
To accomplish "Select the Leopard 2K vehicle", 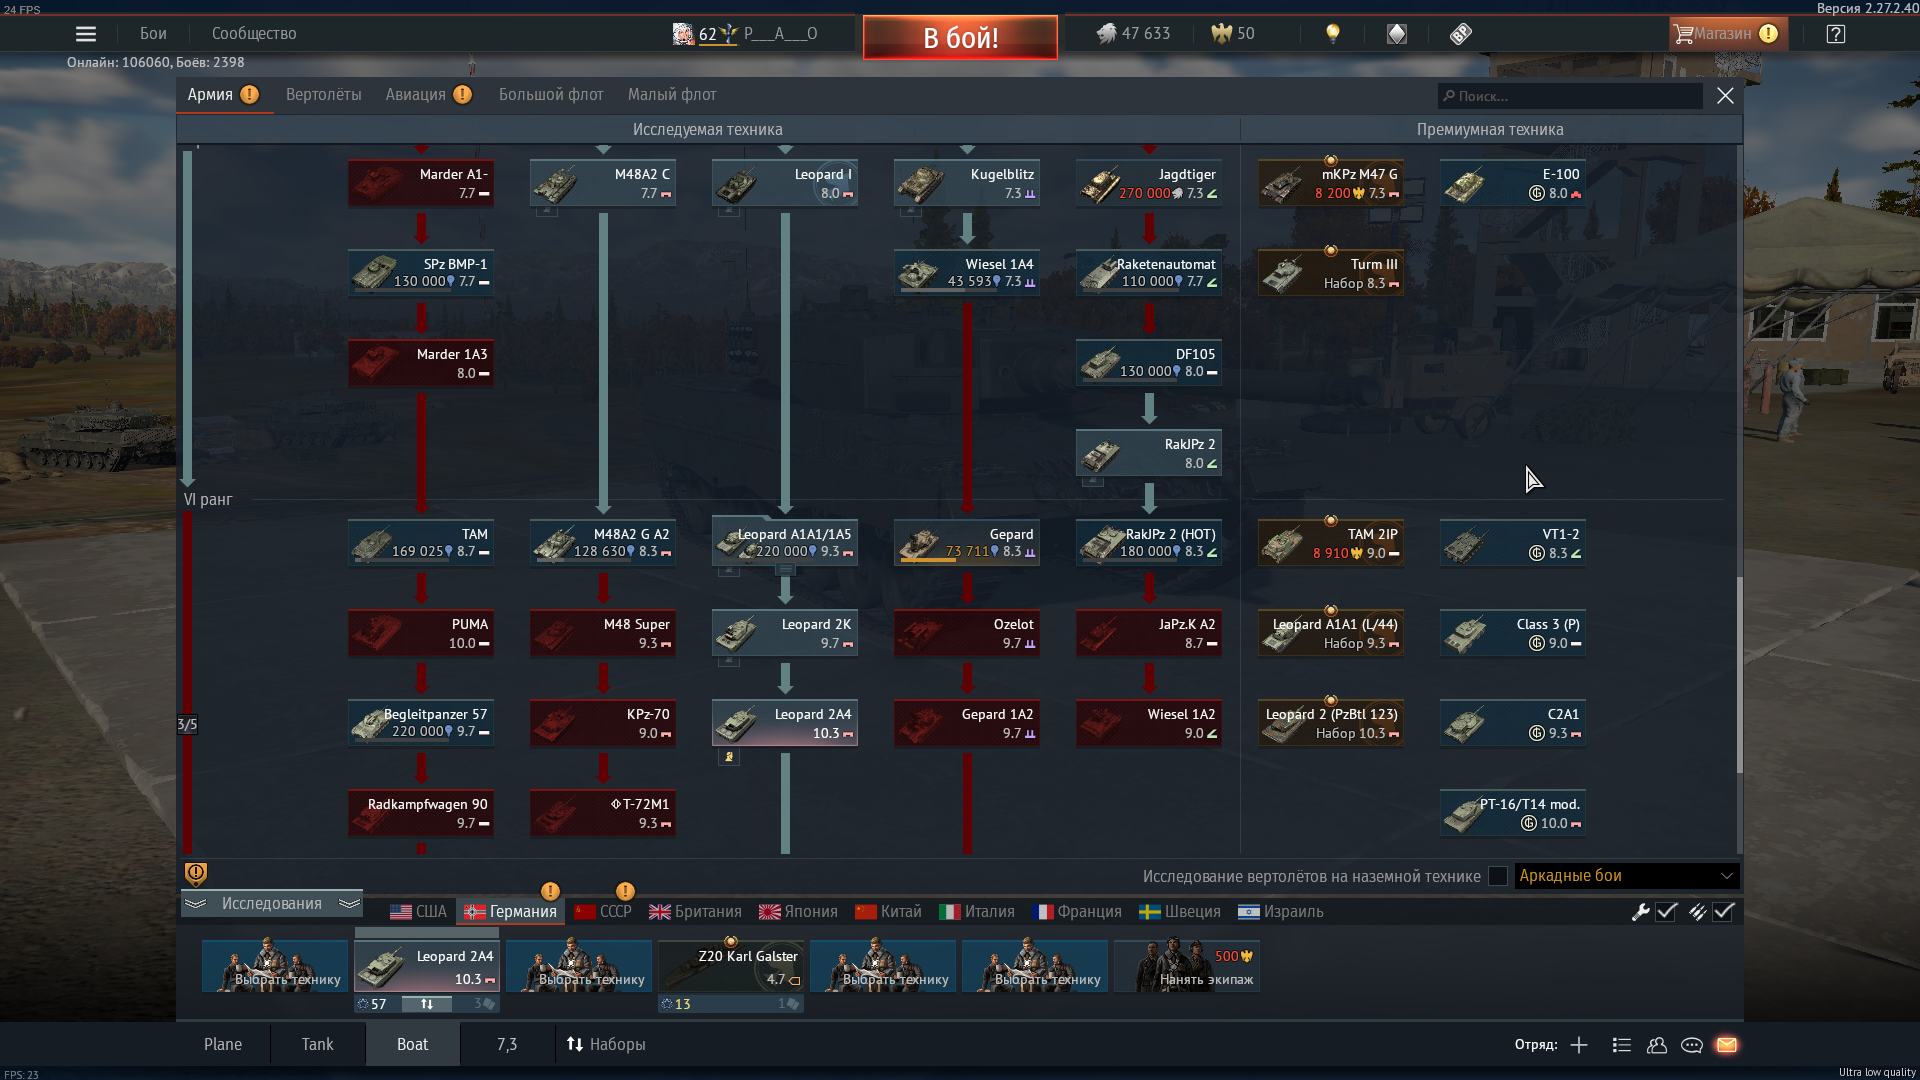I will pyautogui.click(x=785, y=634).
